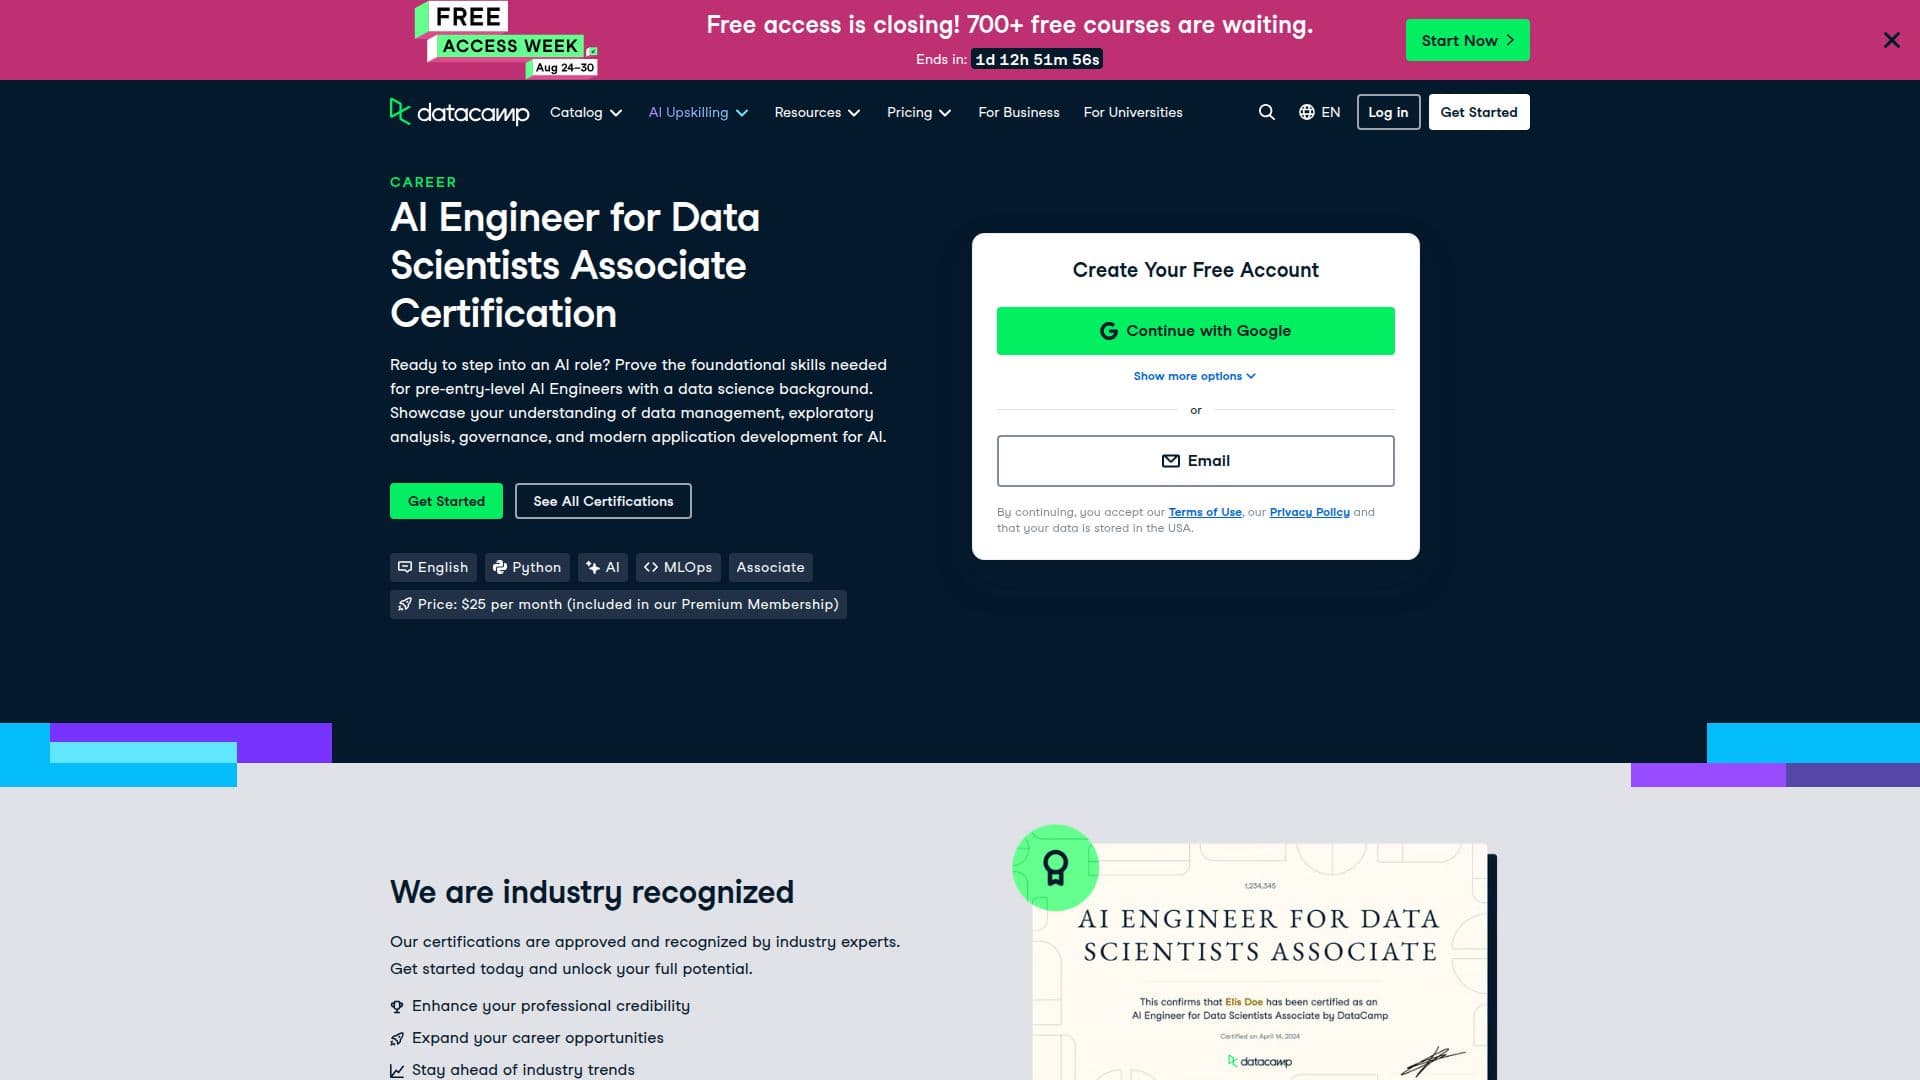Click the English tag
The image size is (1920, 1080).
click(433, 567)
